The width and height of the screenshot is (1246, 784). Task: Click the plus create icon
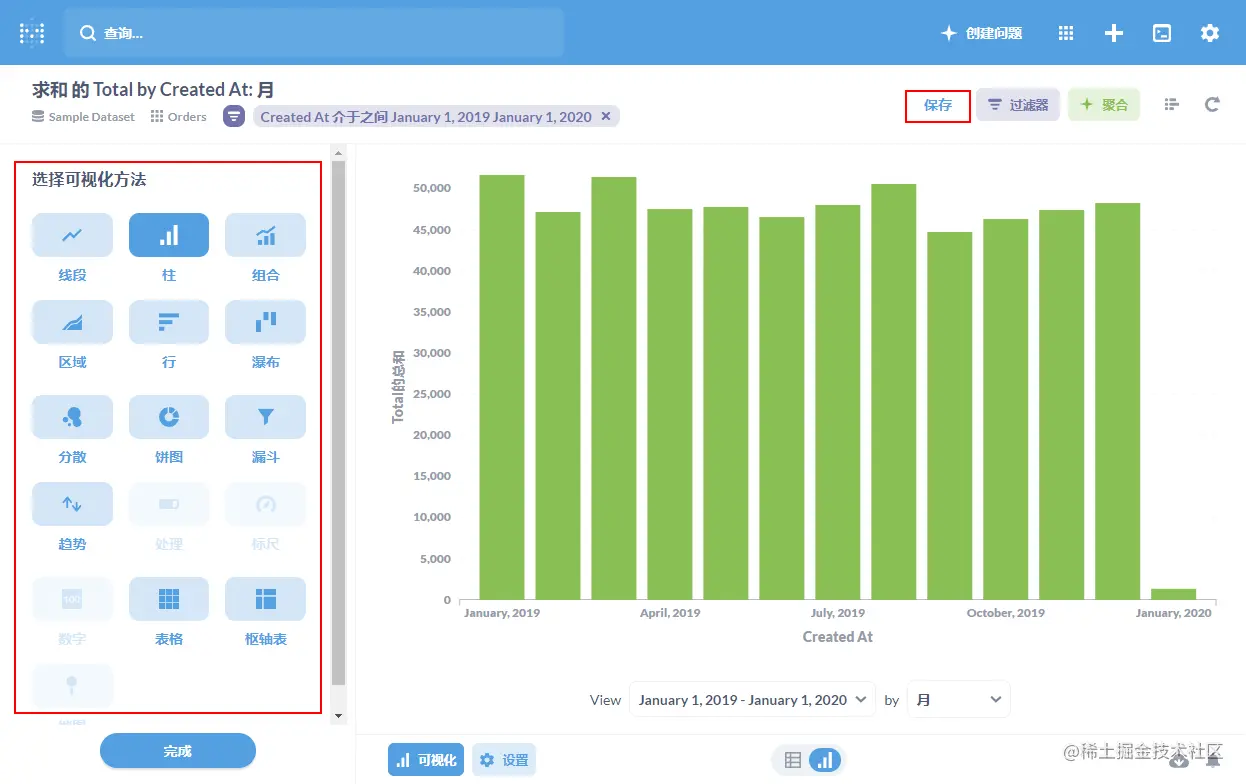point(1114,33)
